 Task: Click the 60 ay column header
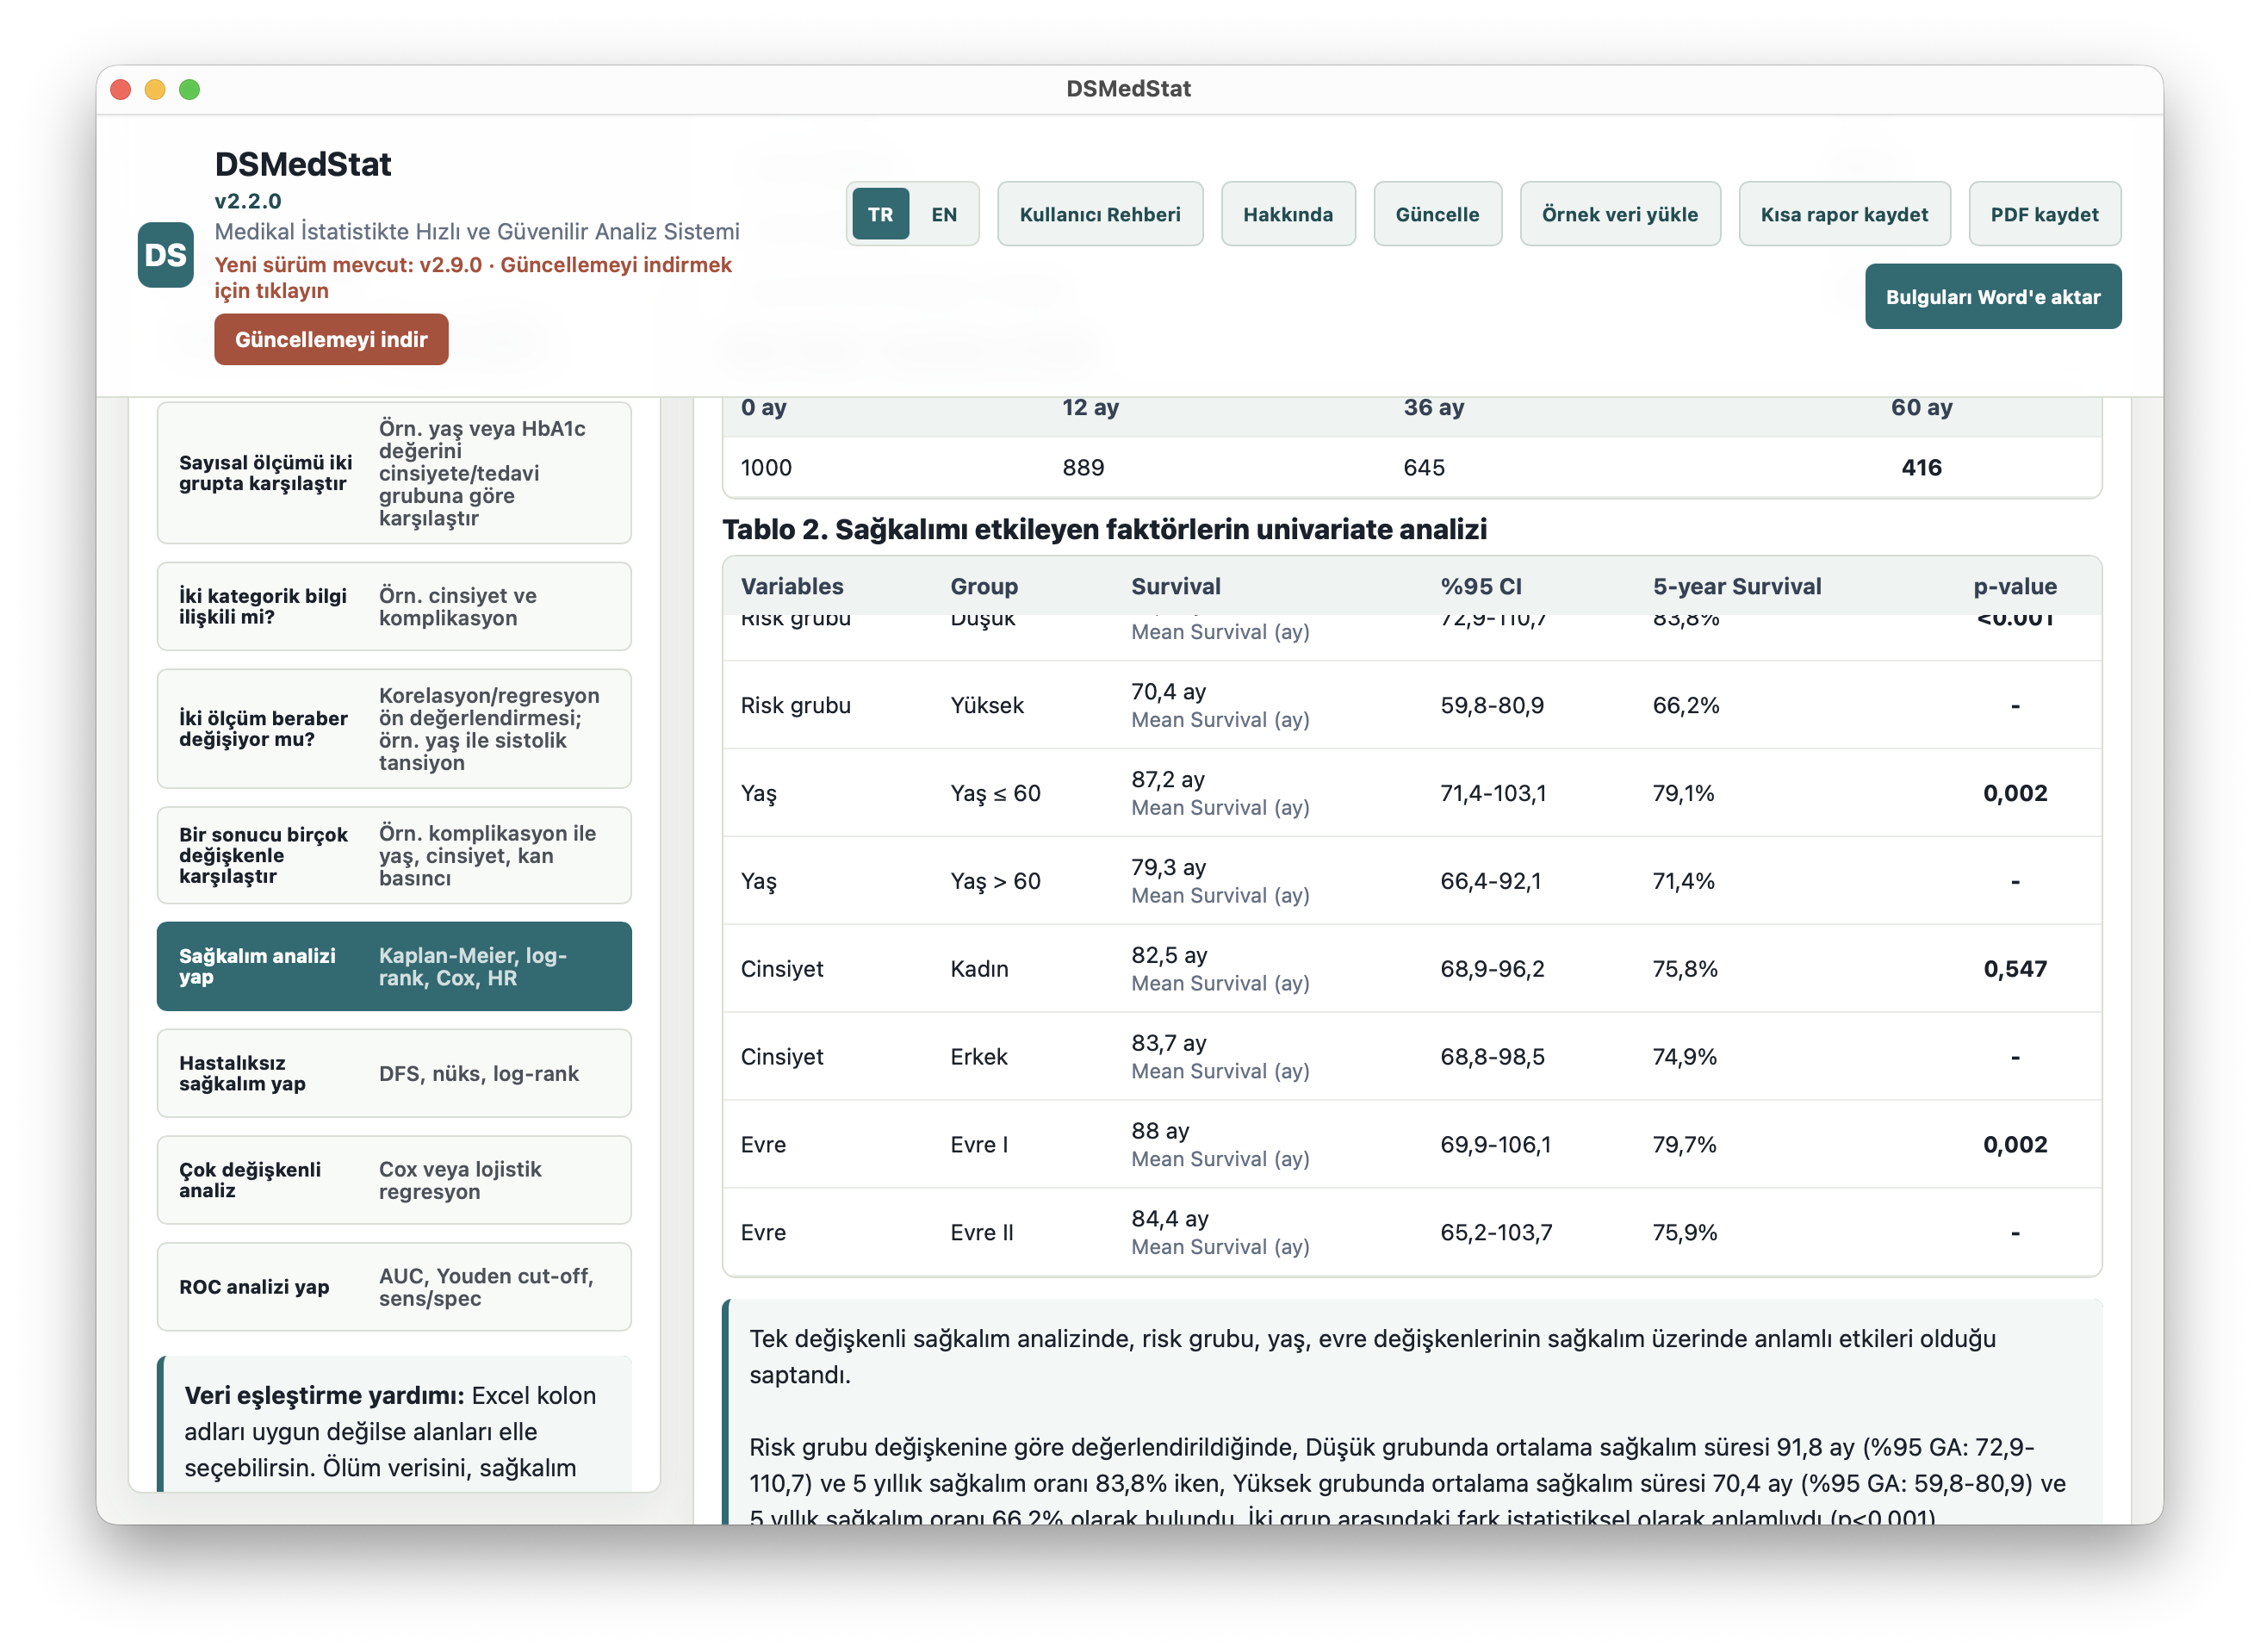pyautogui.click(x=1921, y=408)
